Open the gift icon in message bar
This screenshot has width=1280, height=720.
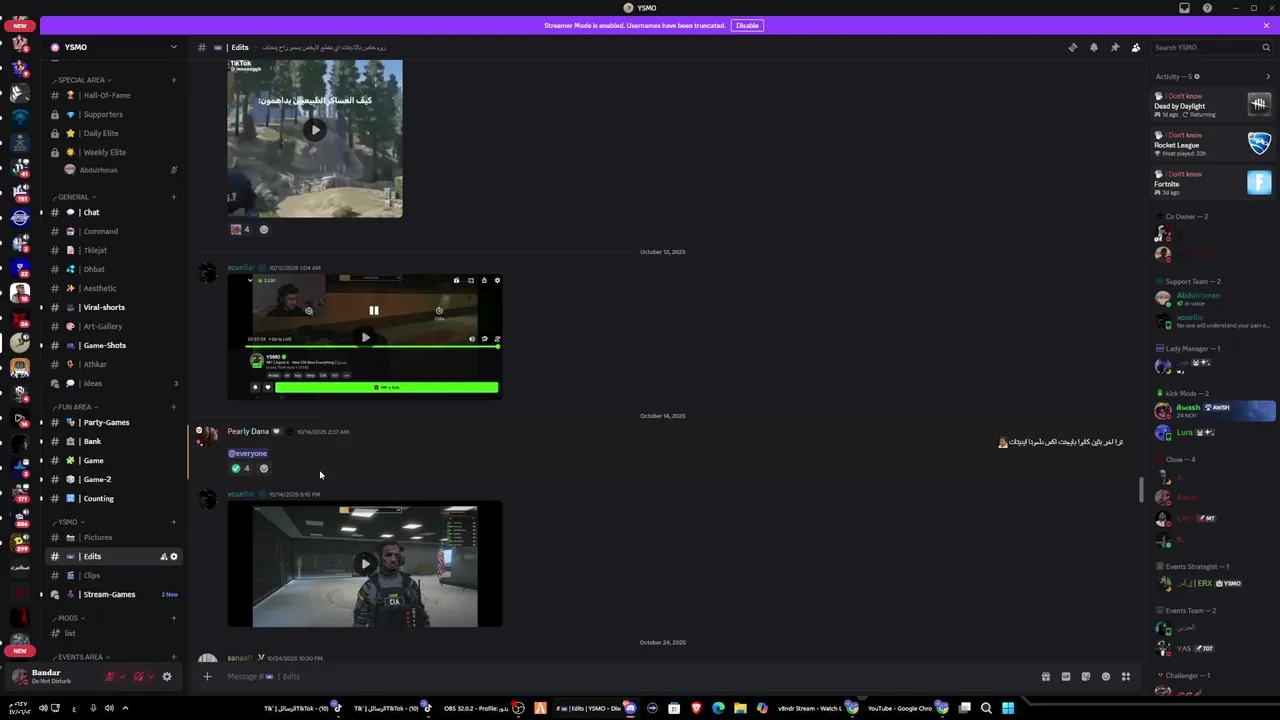pyautogui.click(x=1046, y=676)
